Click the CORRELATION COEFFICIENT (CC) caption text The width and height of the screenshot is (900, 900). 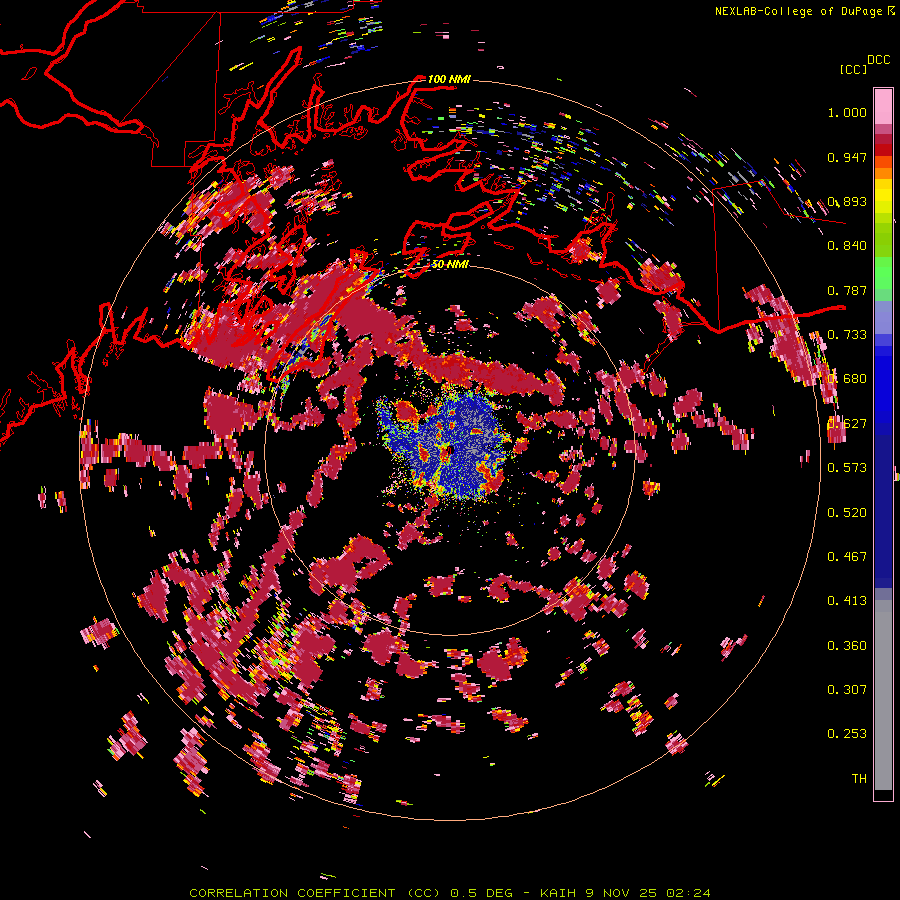(315, 893)
